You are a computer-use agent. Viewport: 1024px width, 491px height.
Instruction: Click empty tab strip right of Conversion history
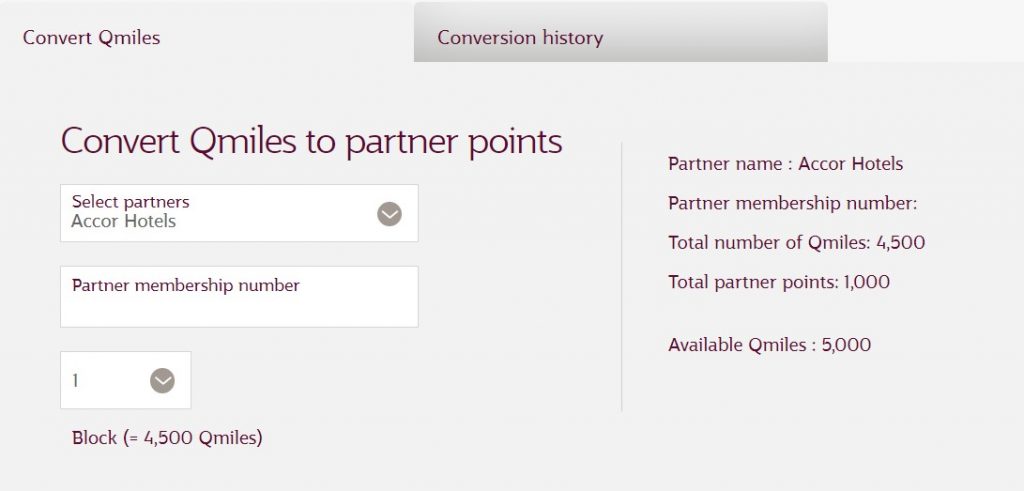[x=925, y=33]
